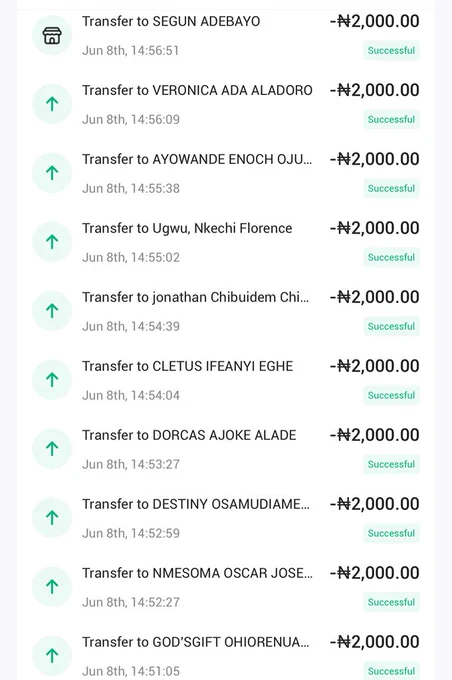Tap the arrow icon beside CLETUS IFEANYI EGHE
452x680 pixels.
point(52,380)
